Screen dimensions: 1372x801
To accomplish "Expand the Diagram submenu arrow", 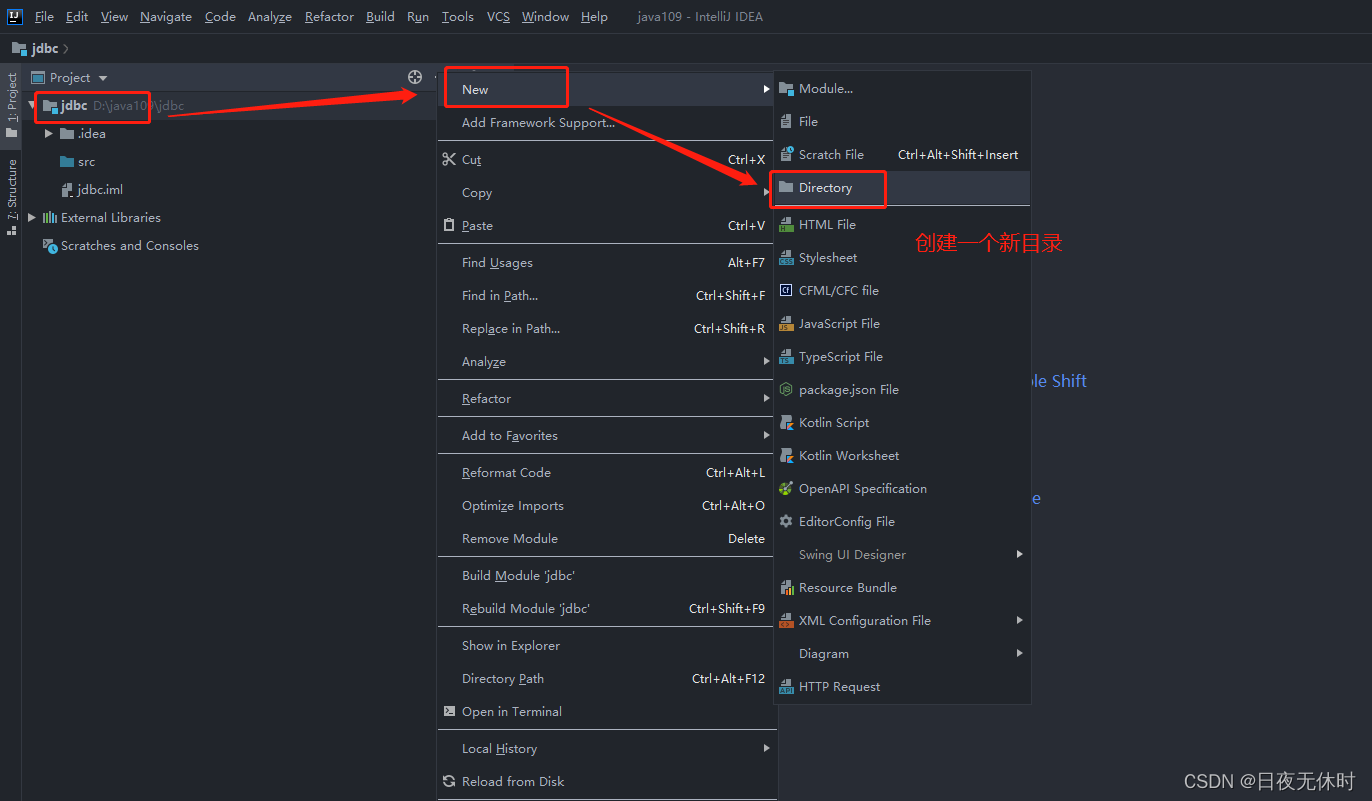I will 1020,653.
